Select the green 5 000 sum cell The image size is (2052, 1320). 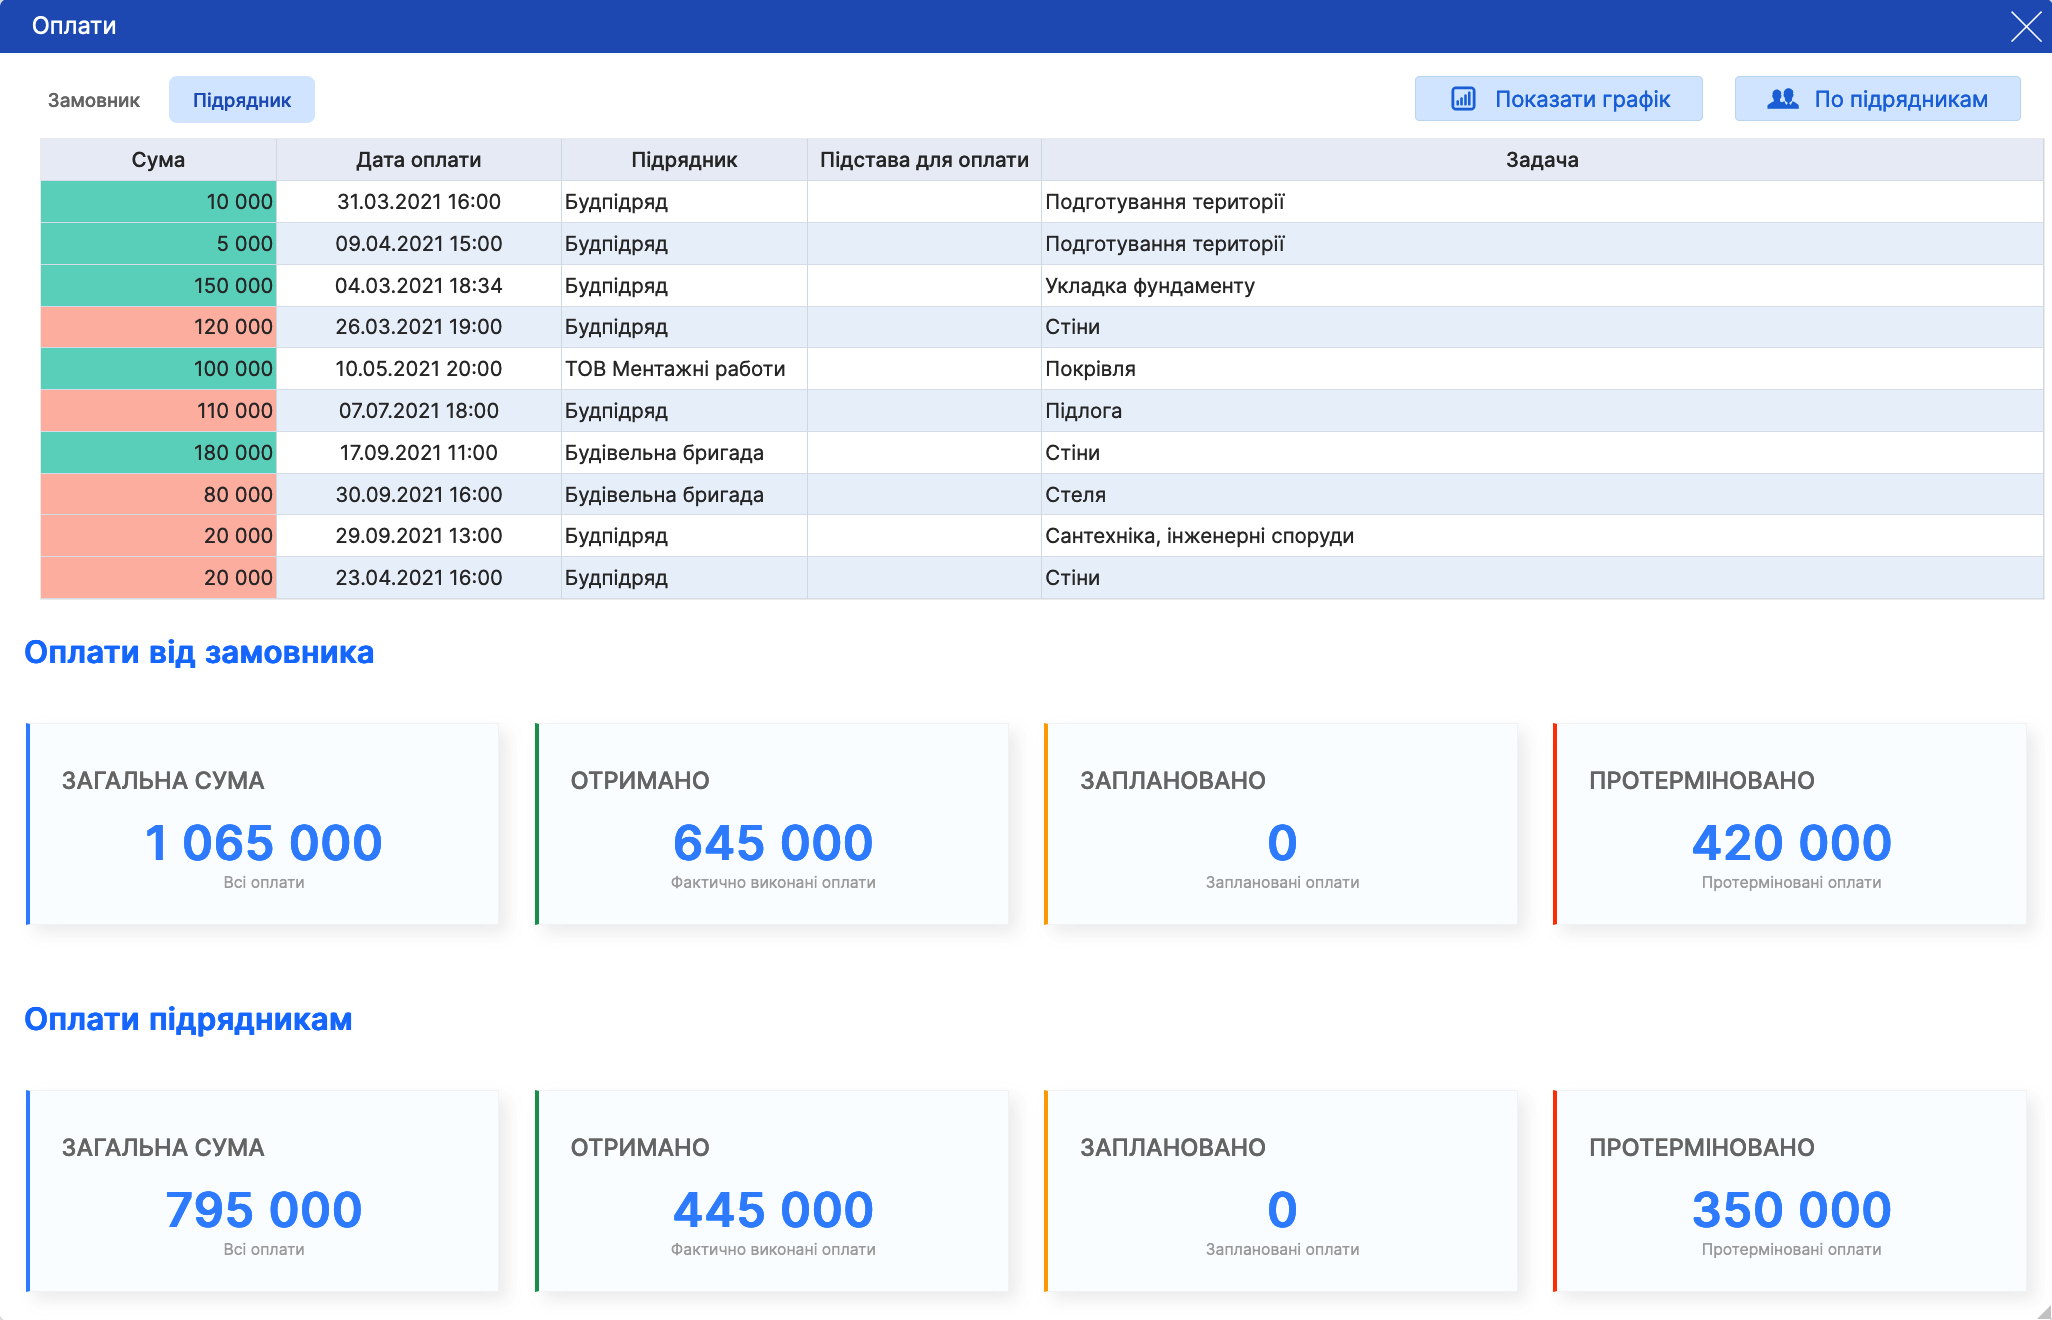coord(158,244)
